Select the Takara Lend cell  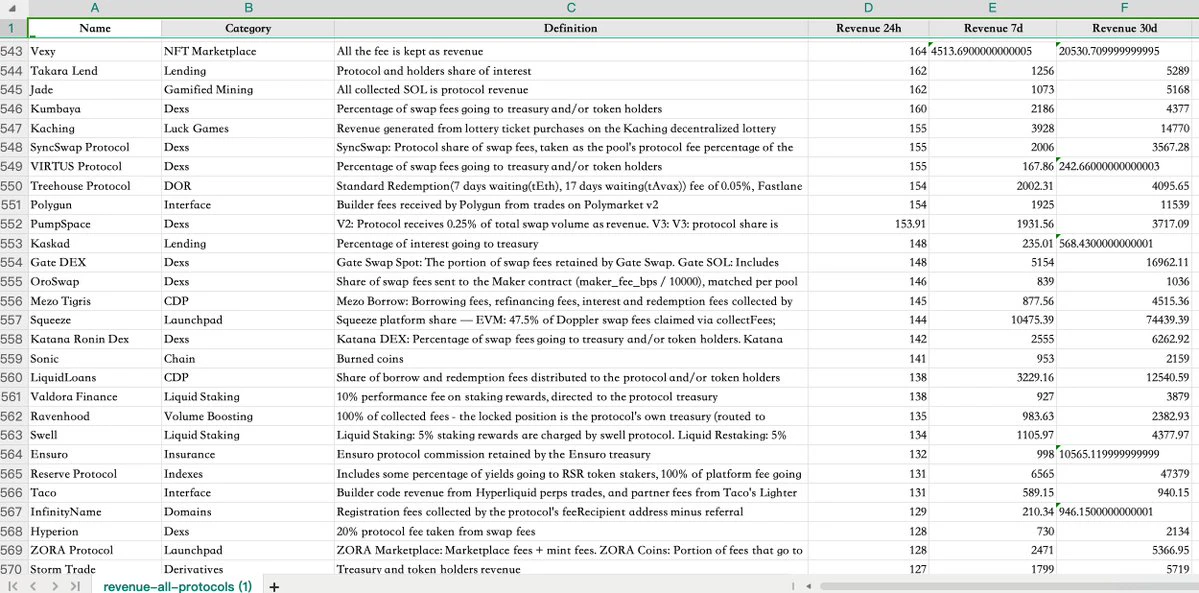[x=95, y=71]
